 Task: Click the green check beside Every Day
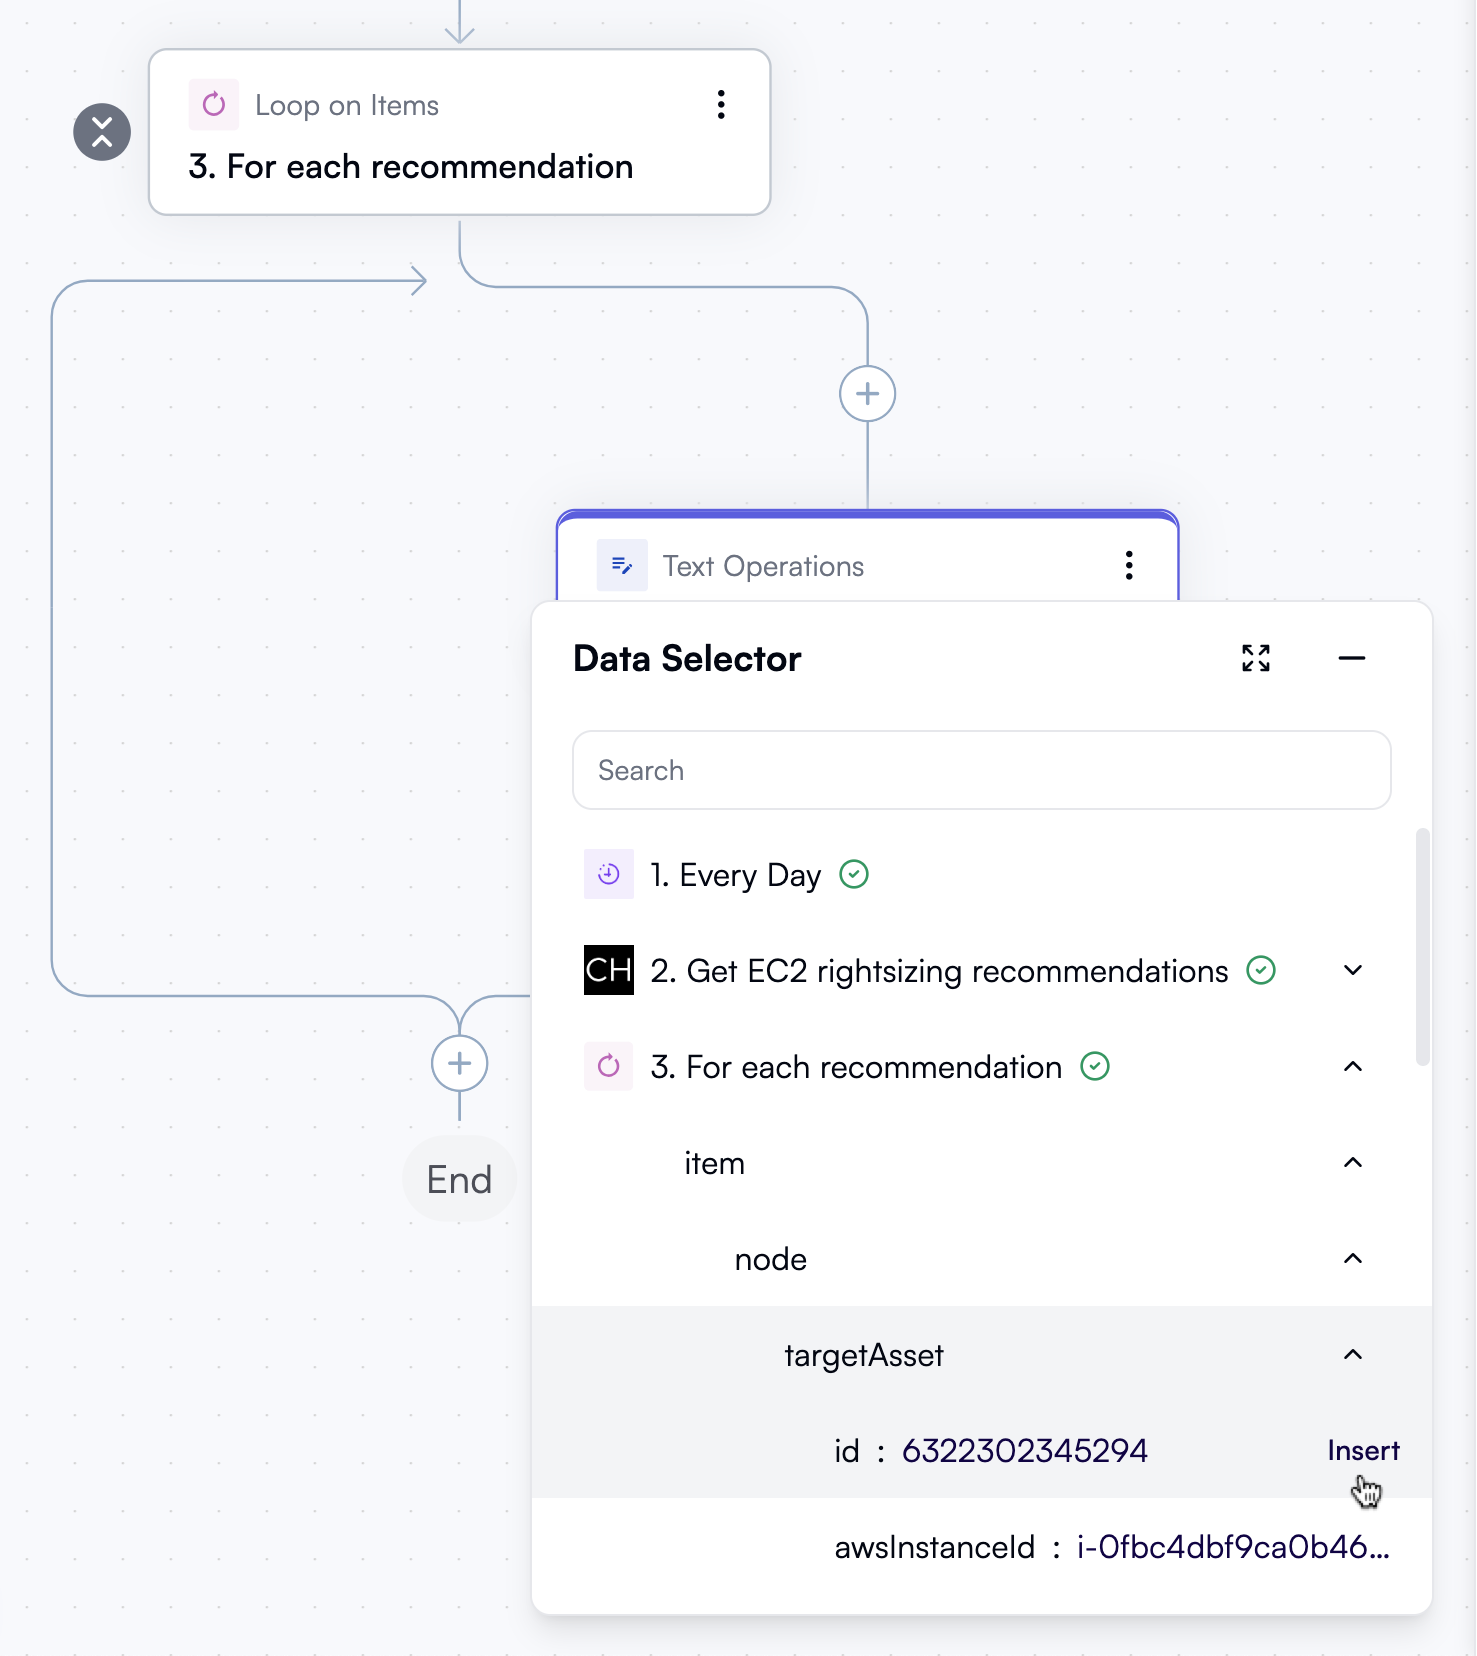[x=853, y=874]
